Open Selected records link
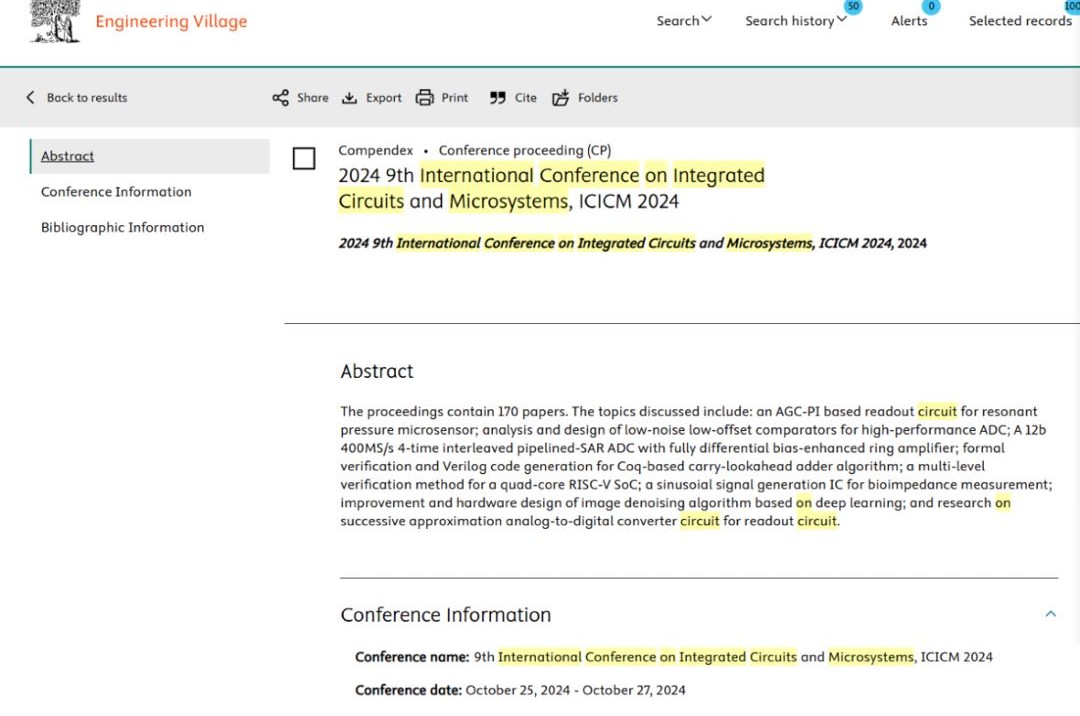The width and height of the screenshot is (1080, 716). 1020,21
